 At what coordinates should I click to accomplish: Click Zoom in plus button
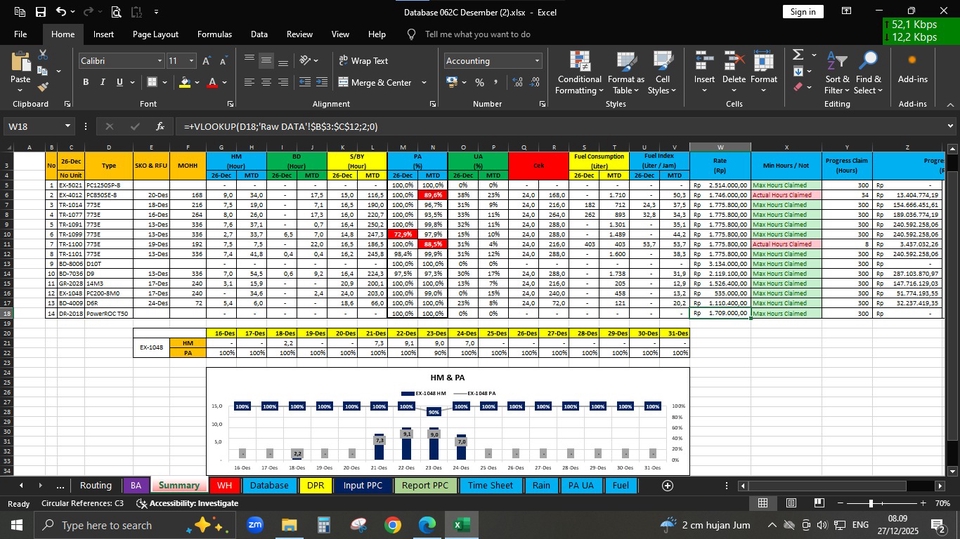tap(923, 503)
